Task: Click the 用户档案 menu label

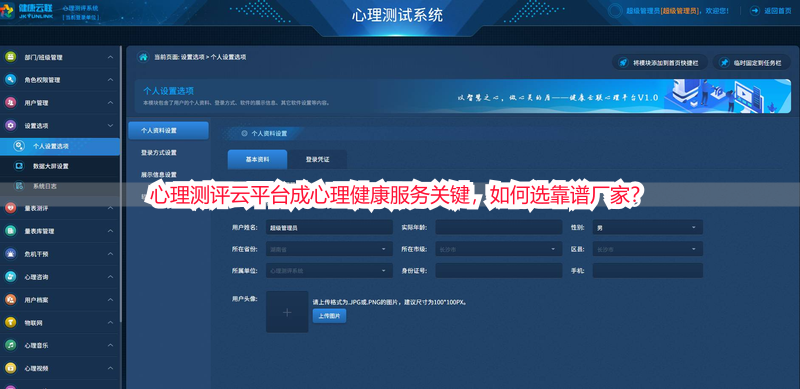Action: pos(36,300)
